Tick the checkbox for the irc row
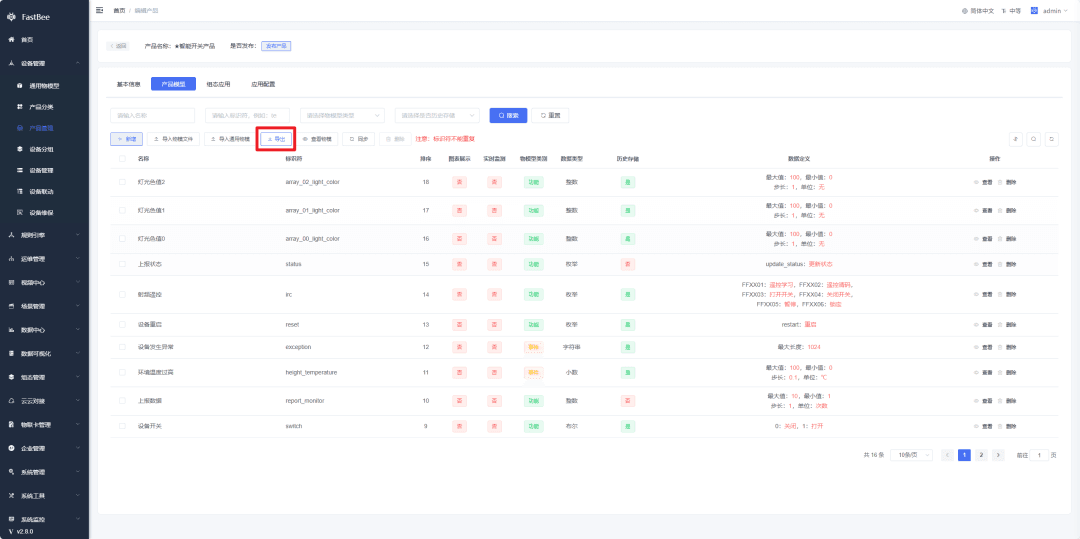This screenshot has width=1080, height=539. point(122,294)
